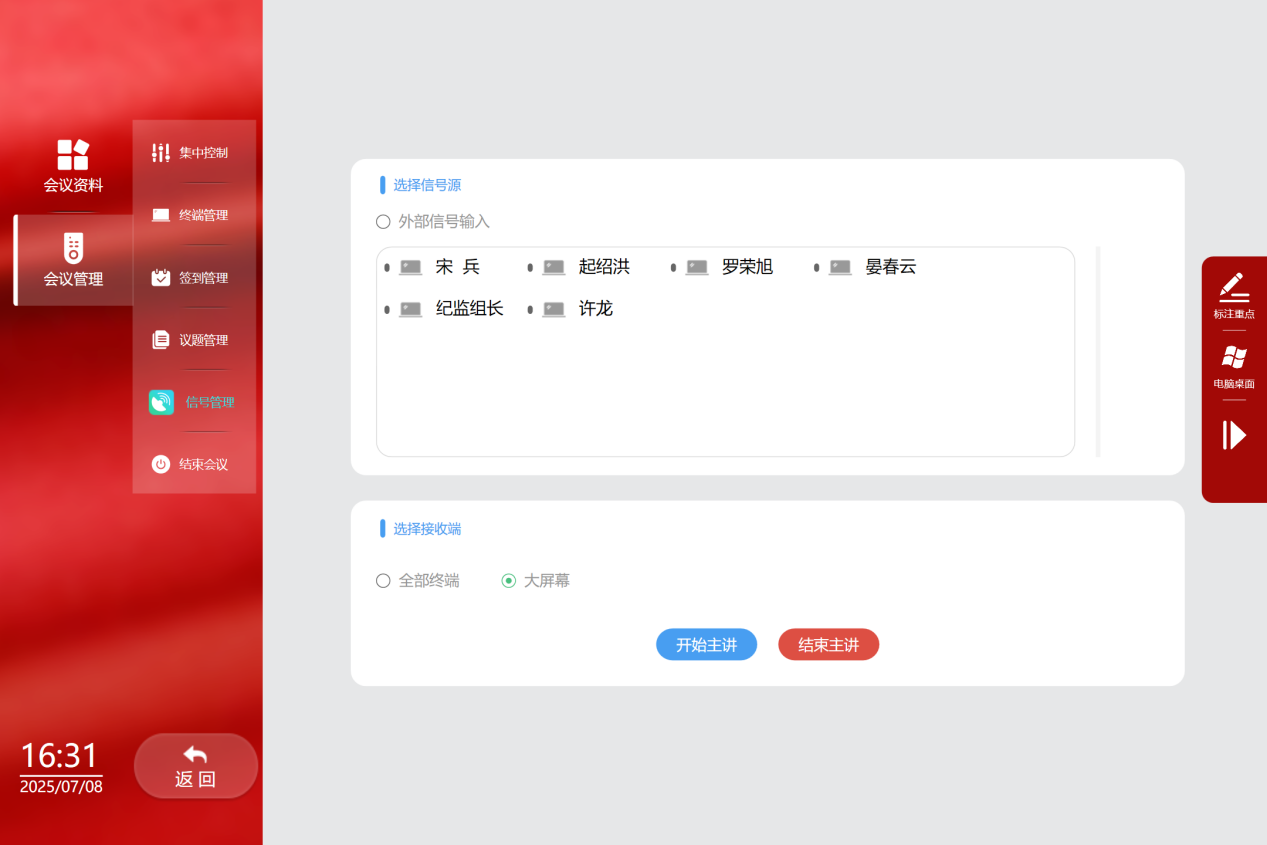Select the 会议管理 remote control icon
The image size is (1267, 845).
tap(73, 248)
